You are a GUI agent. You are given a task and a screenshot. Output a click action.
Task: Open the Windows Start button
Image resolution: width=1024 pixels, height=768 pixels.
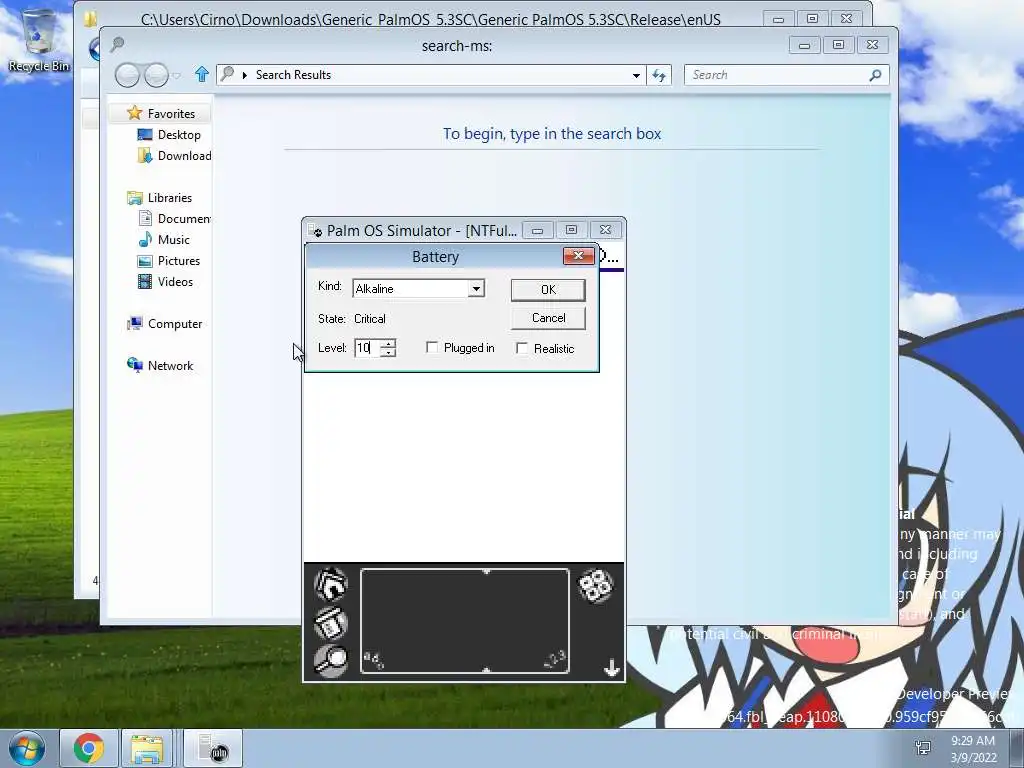[x=27, y=748]
